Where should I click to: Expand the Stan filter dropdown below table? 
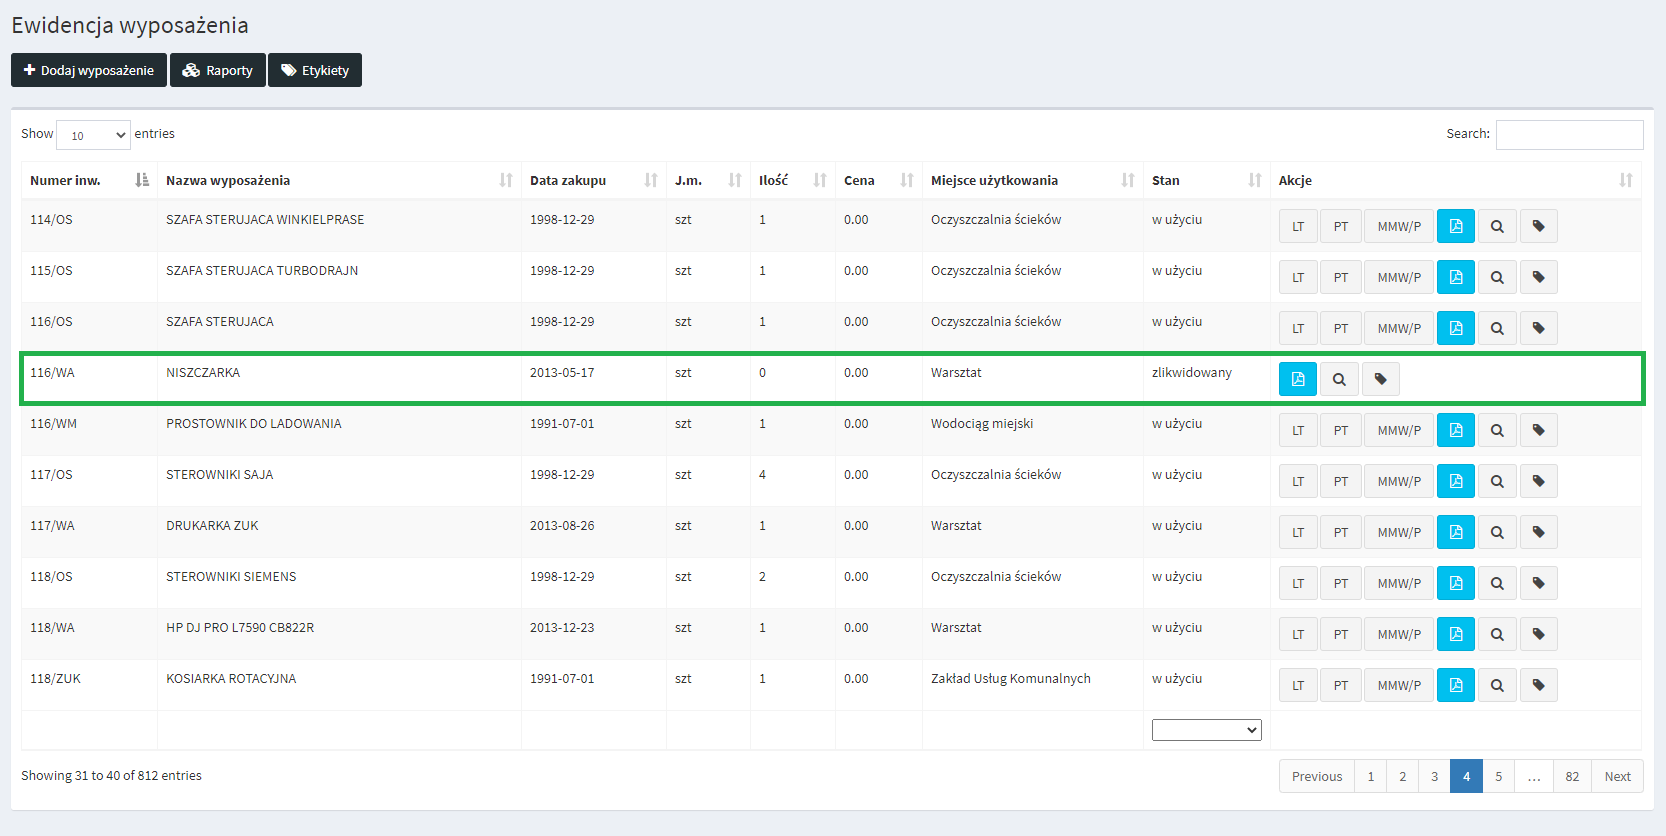pyautogui.click(x=1206, y=730)
